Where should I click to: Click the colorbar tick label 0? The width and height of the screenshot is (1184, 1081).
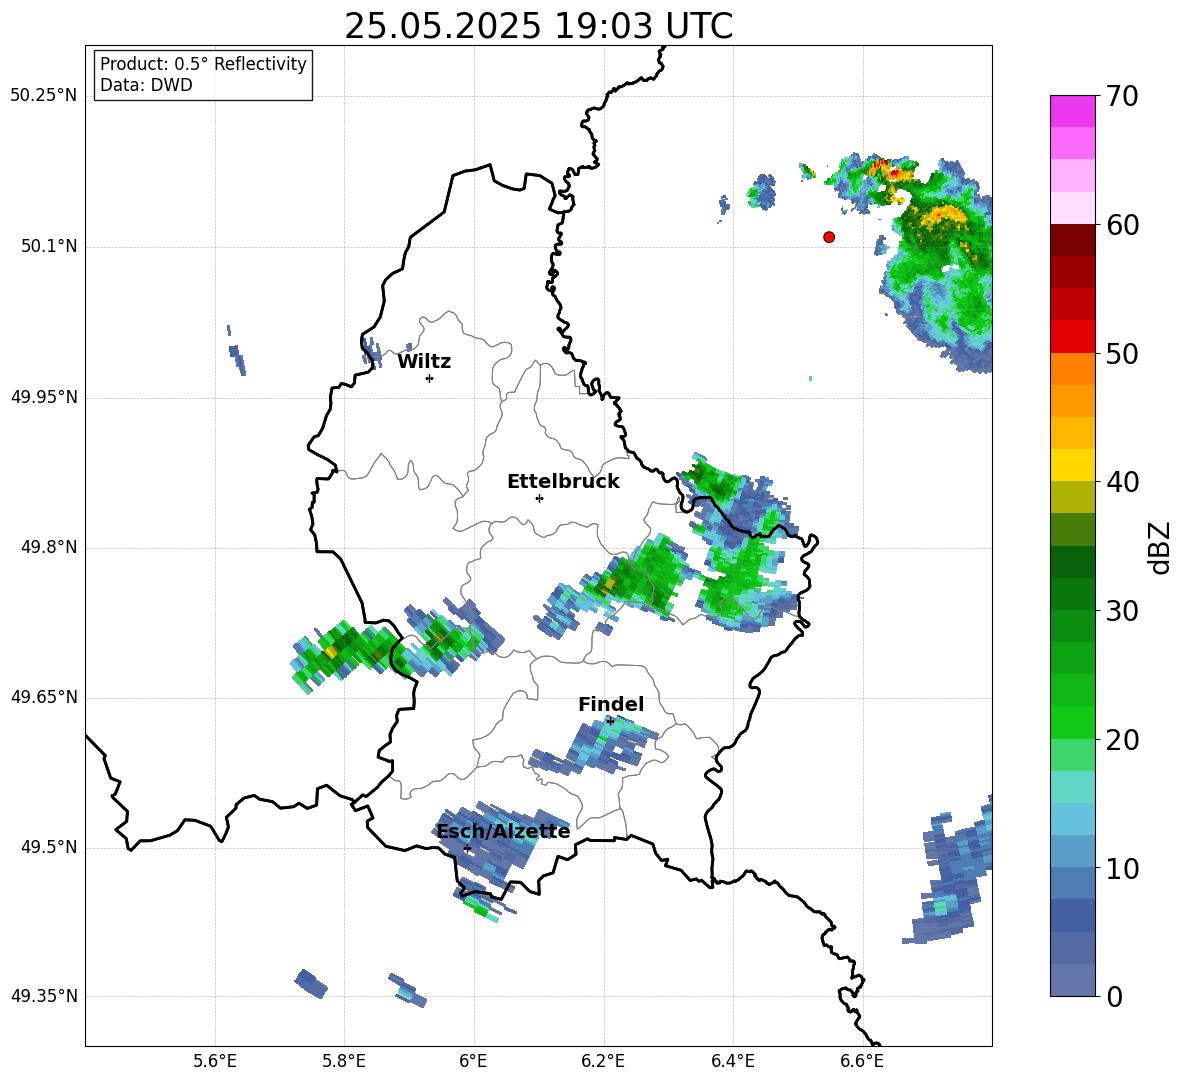[1115, 996]
